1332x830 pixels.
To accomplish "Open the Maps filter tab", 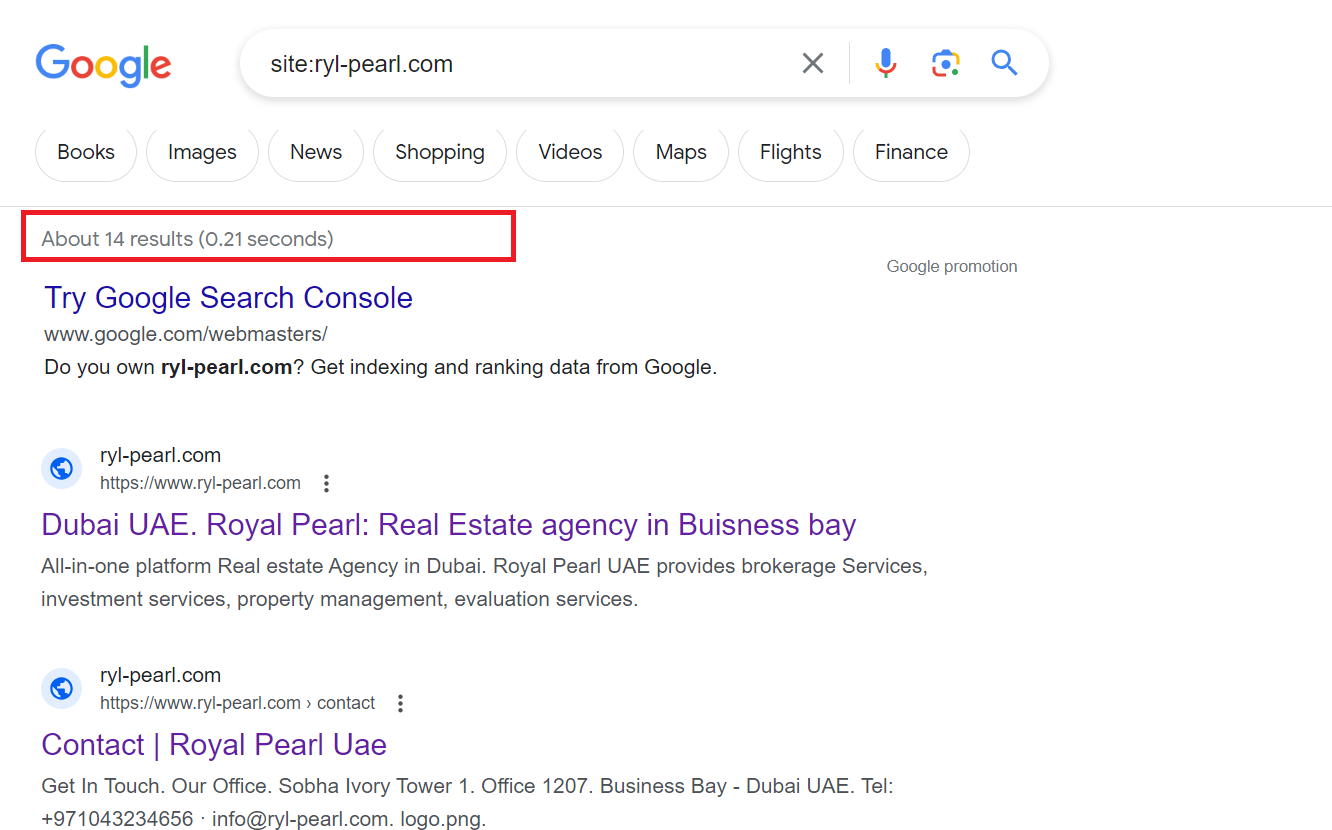I will point(681,152).
